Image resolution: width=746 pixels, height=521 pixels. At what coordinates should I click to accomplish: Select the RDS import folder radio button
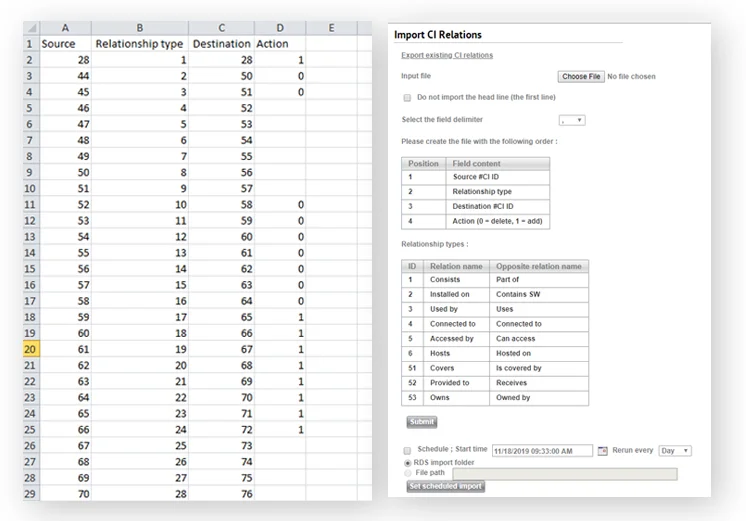pyautogui.click(x=407, y=463)
